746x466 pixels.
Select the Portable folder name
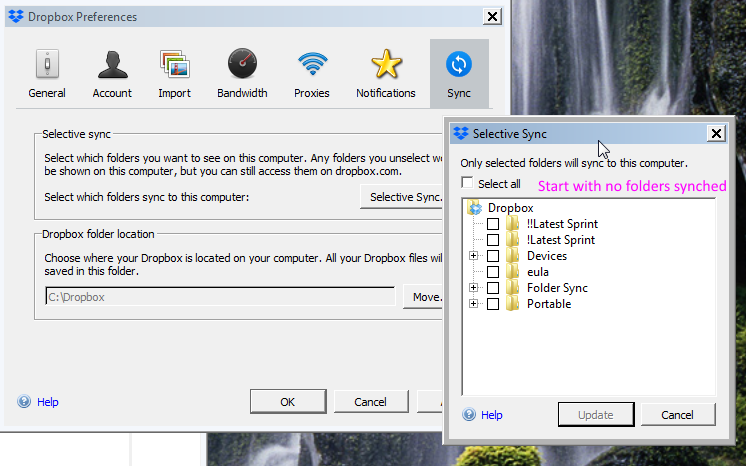click(549, 304)
